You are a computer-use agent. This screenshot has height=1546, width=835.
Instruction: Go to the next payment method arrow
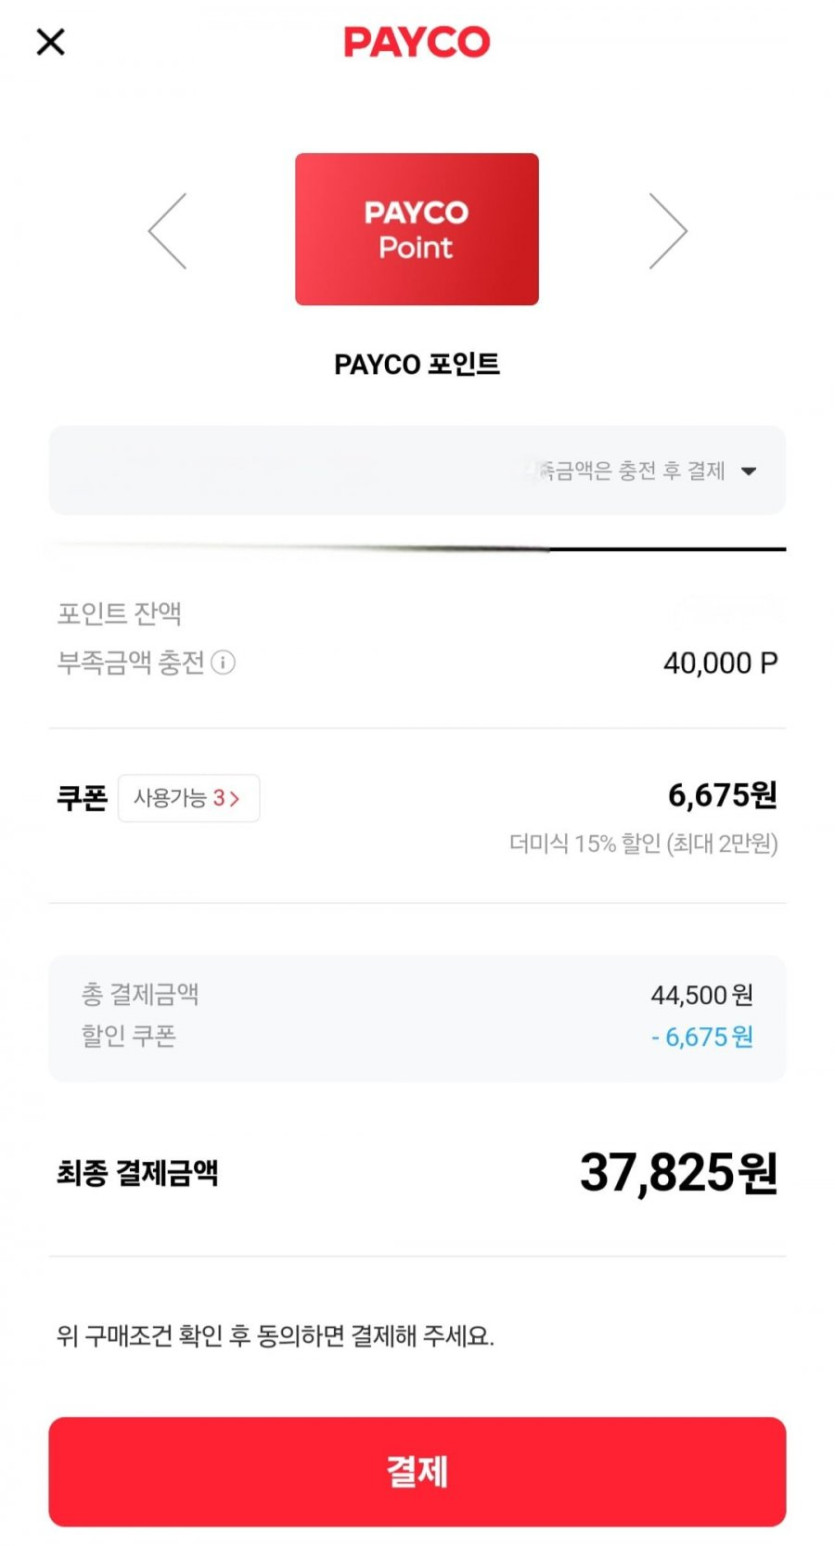pyautogui.click(x=668, y=231)
